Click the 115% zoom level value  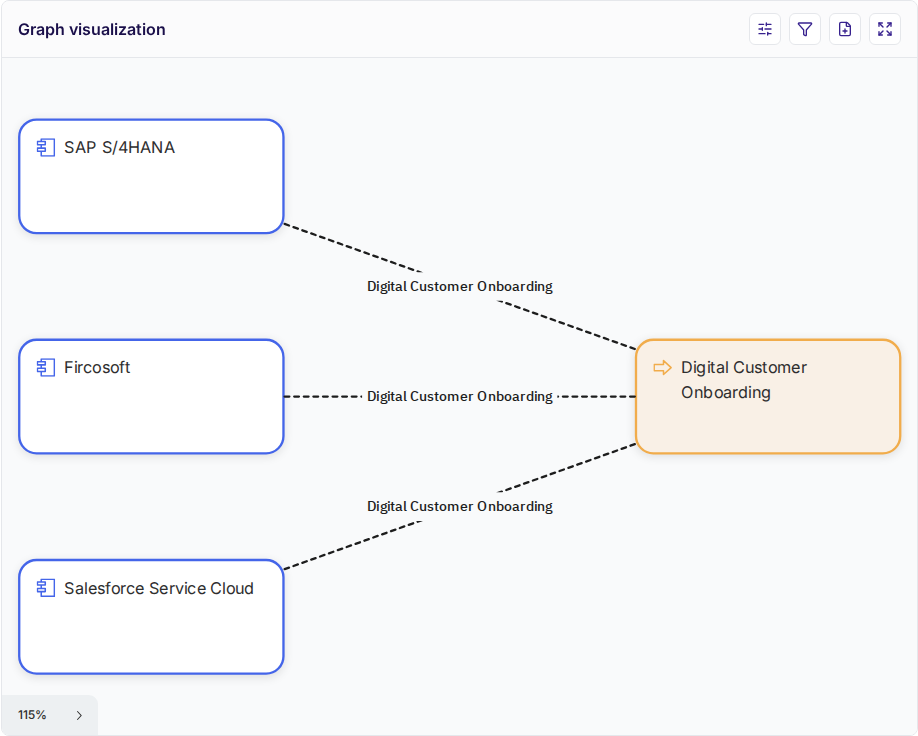(x=32, y=715)
